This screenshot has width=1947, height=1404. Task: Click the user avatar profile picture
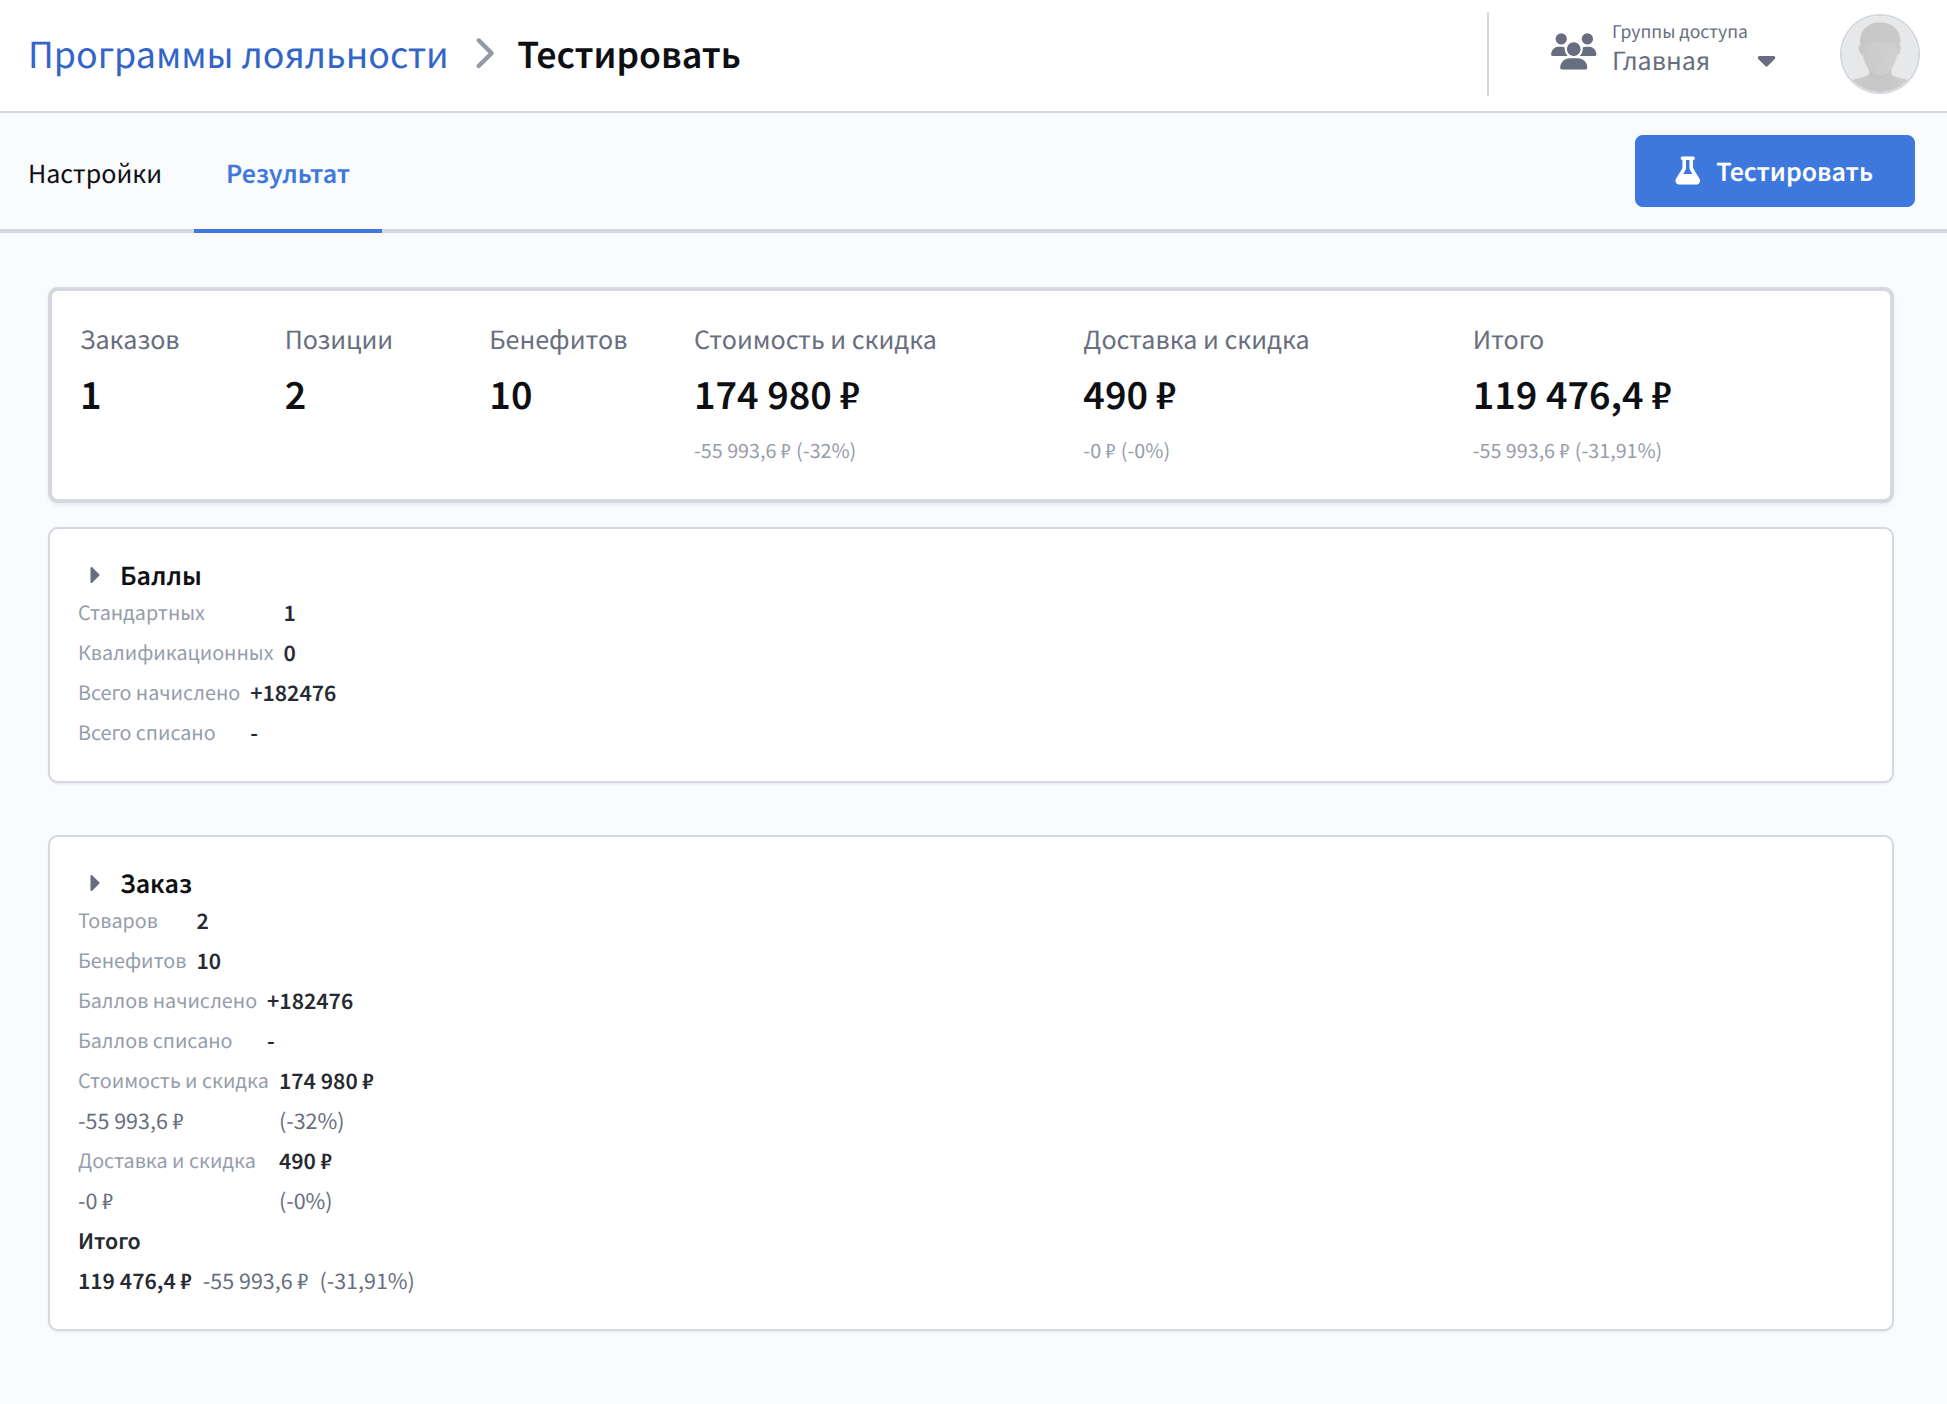pyautogui.click(x=1878, y=55)
